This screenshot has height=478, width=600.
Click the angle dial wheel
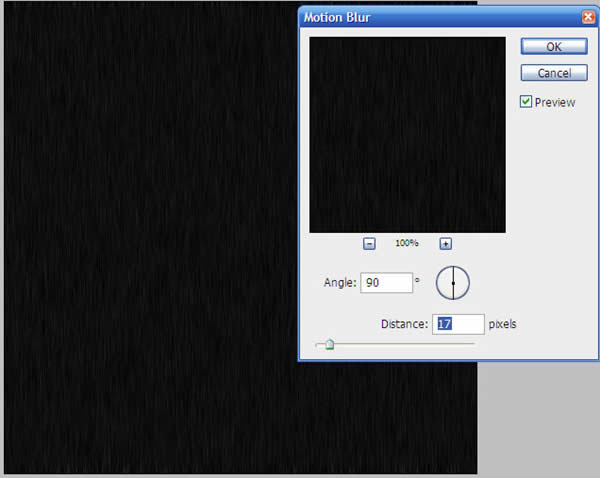(x=453, y=283)
